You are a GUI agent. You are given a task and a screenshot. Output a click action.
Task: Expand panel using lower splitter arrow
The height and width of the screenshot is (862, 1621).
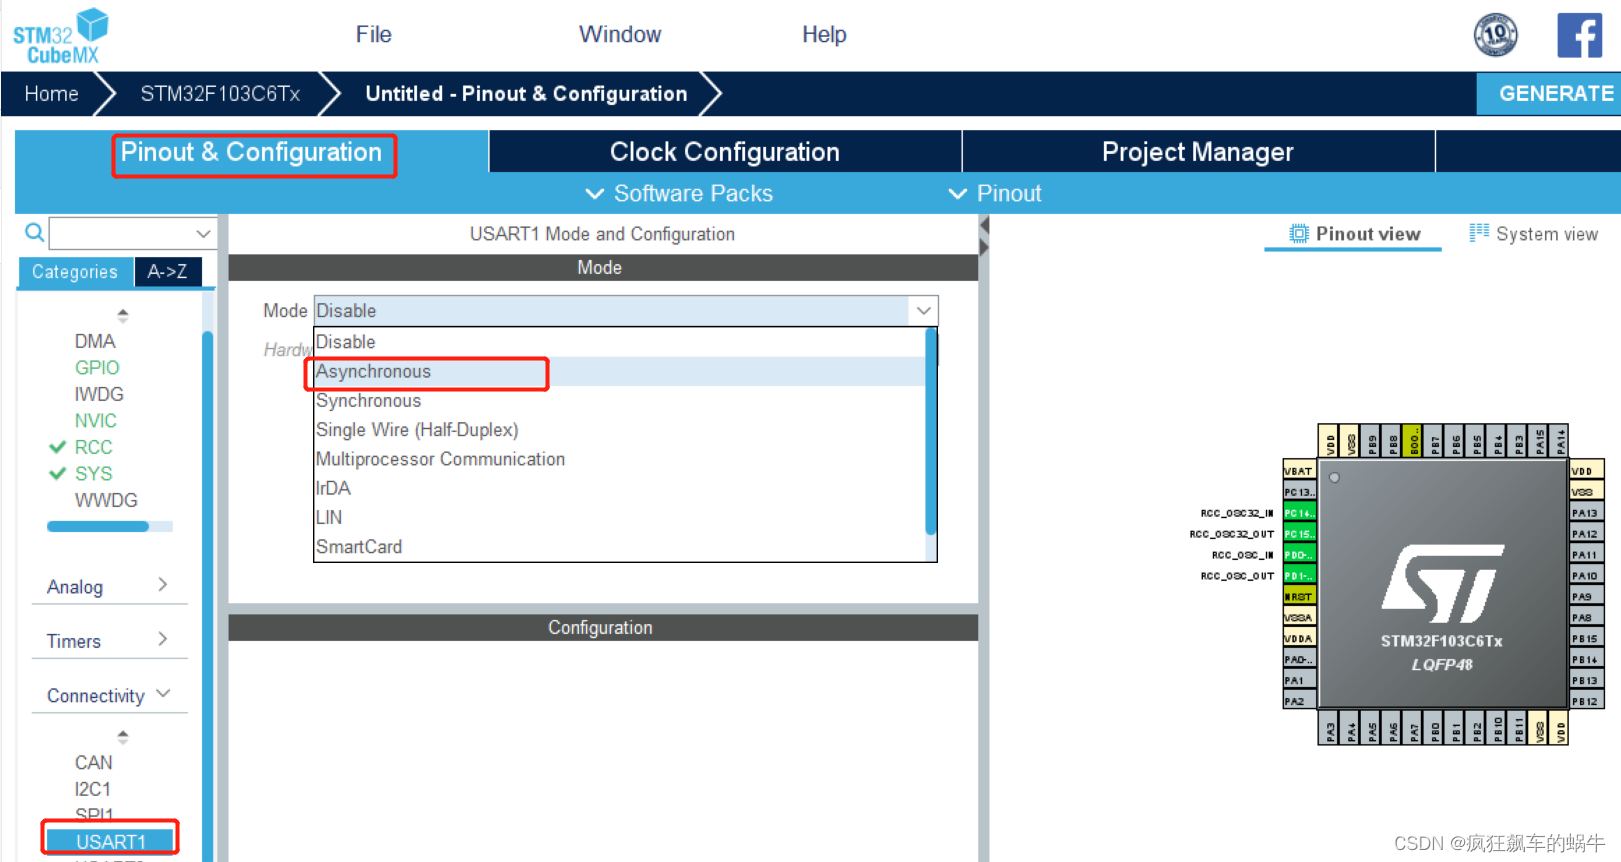click(x=984, y=246)
